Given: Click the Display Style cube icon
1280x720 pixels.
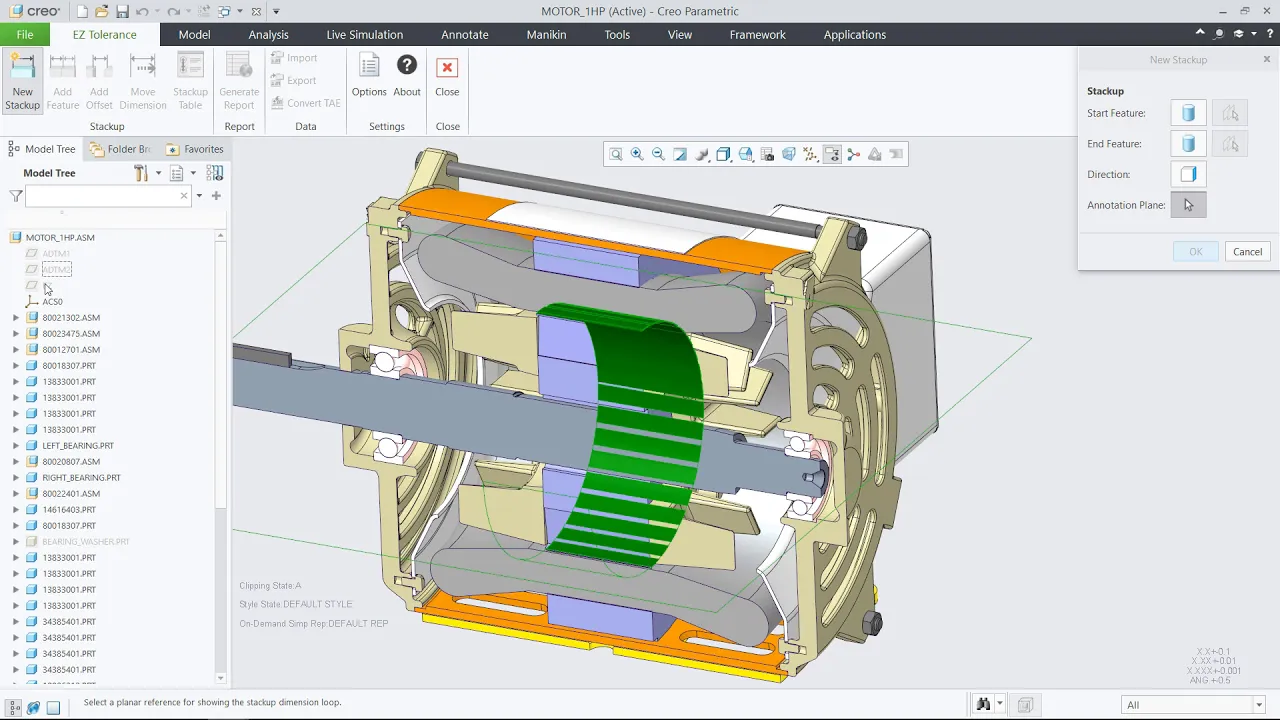Looking at the screenshot, I should coord(724,154).
